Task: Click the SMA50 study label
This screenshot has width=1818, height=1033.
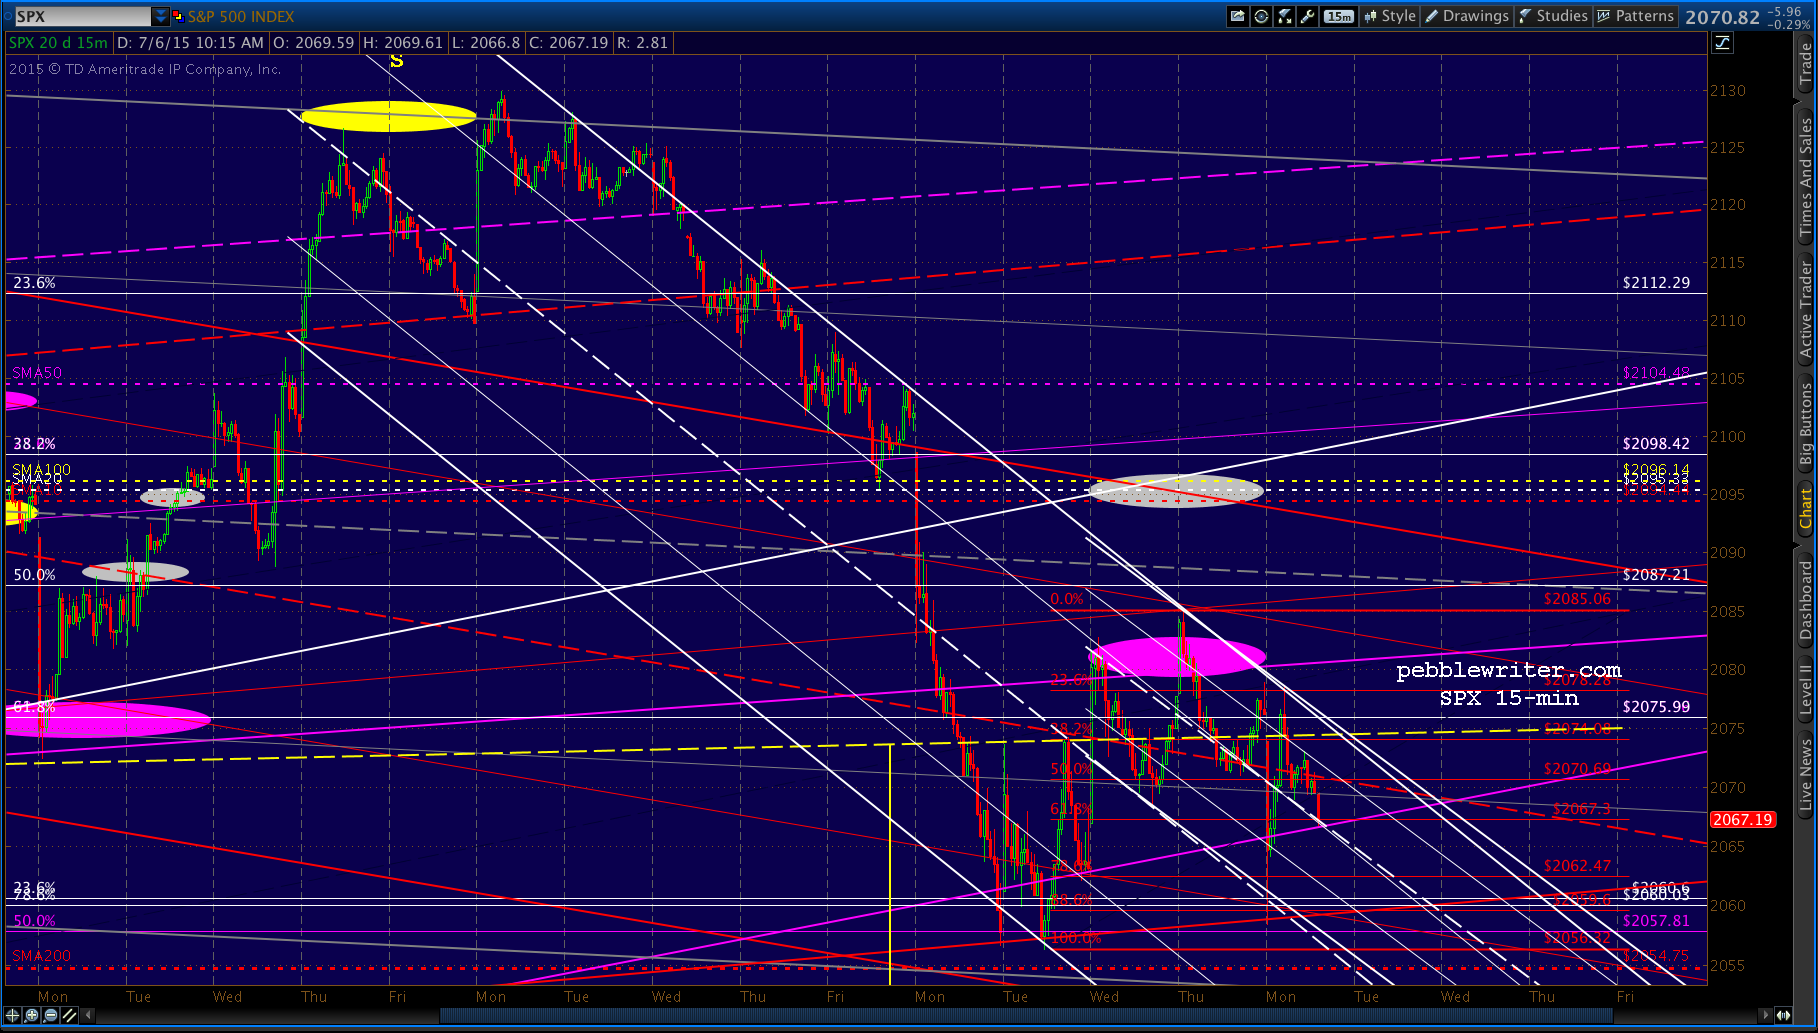Action: click(37, 373)
